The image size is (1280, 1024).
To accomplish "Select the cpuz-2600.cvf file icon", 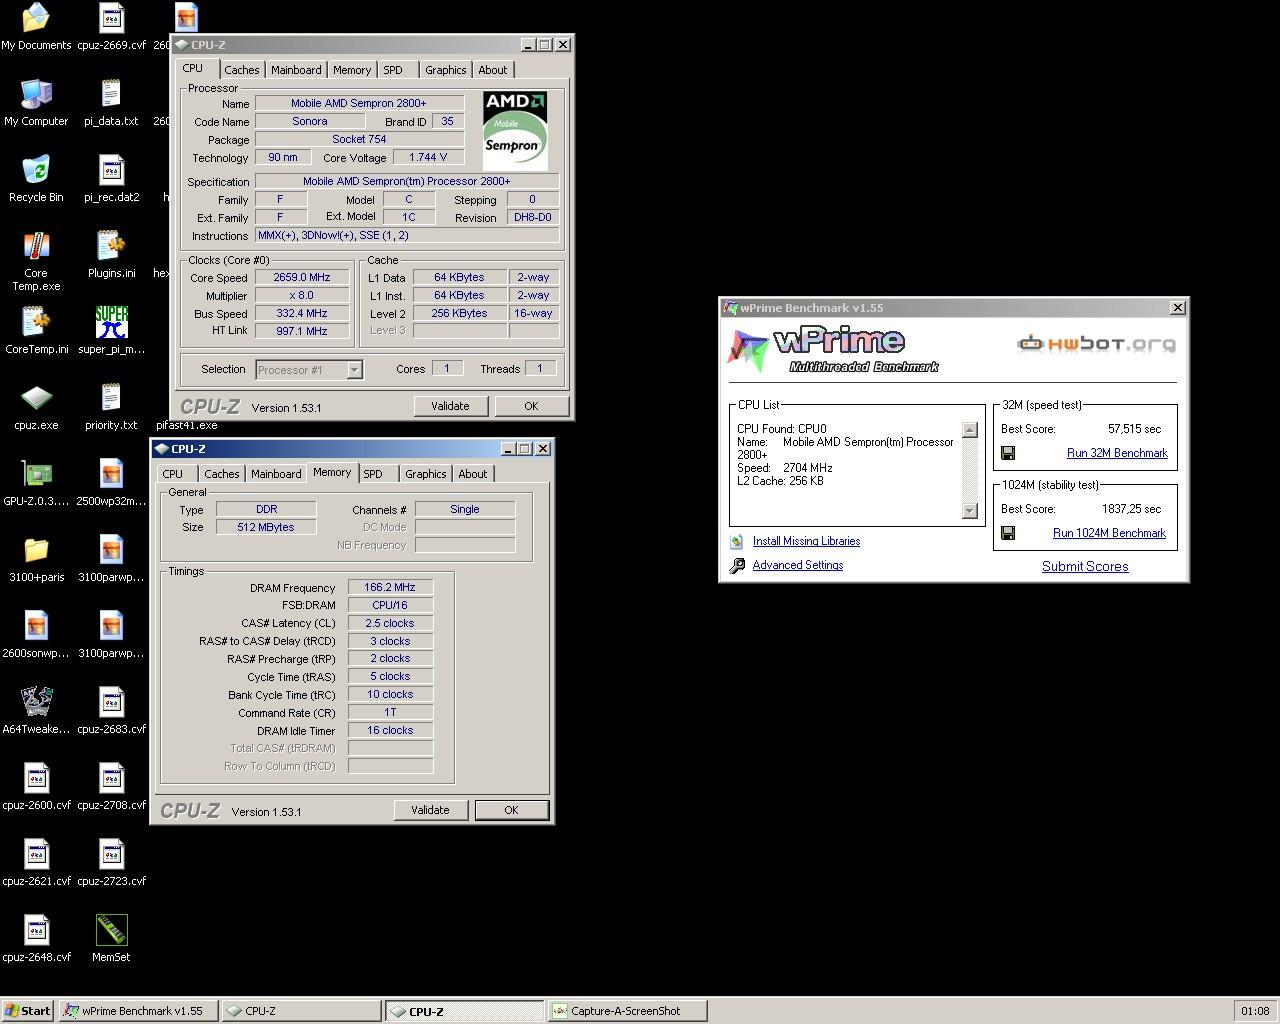I will click(36, 778).
